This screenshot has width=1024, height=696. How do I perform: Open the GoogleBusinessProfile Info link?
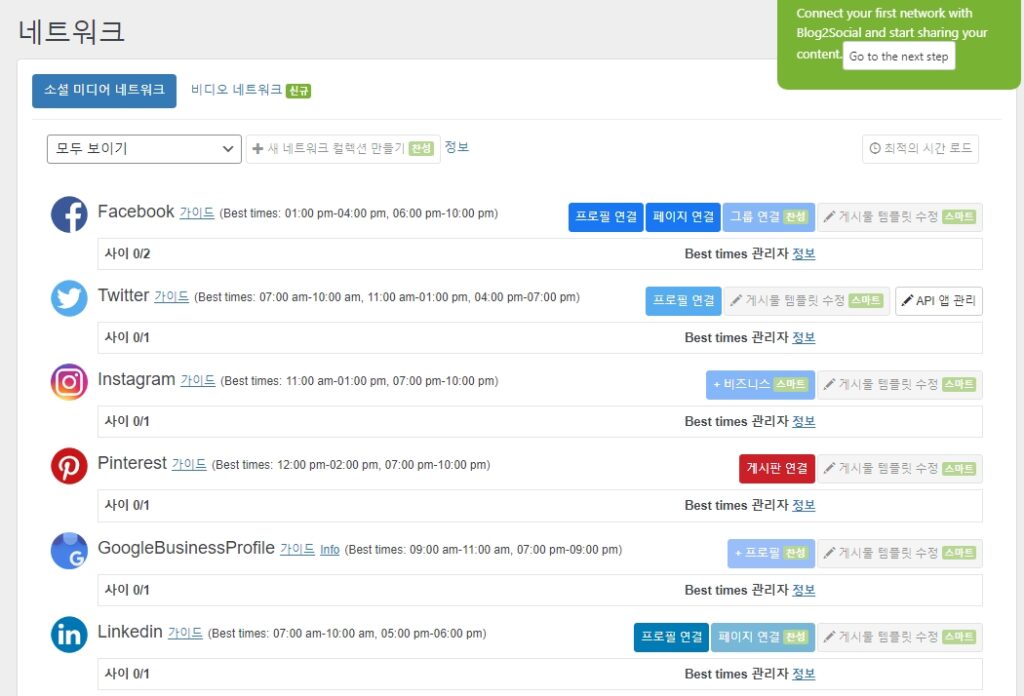click(330, 550)
